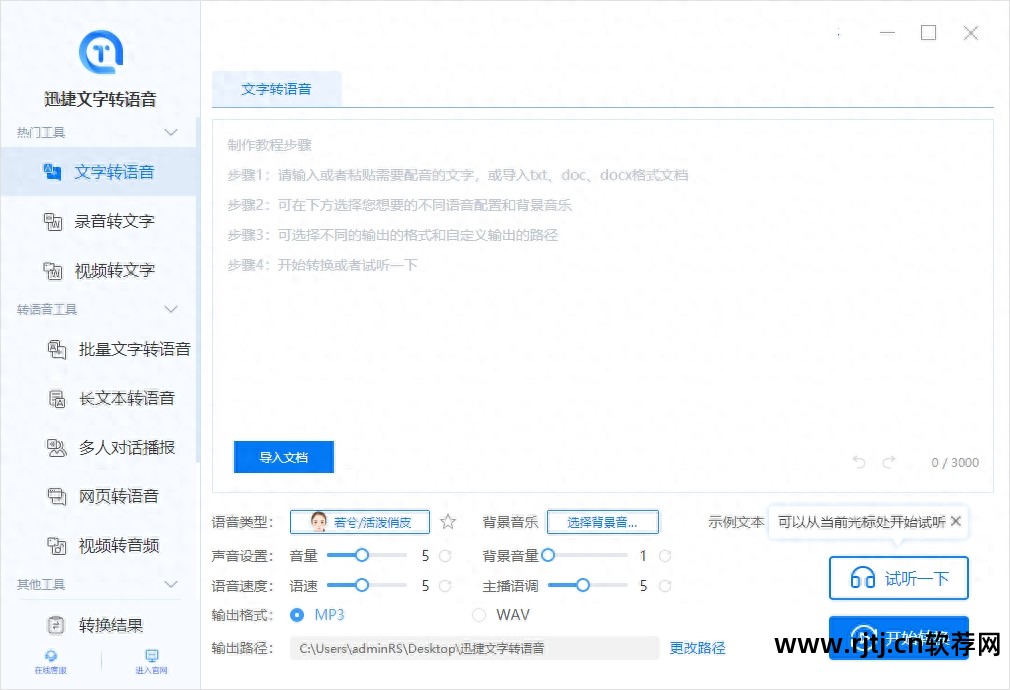Click the 输出路径 path field
Screen dimensions: 1010x690
(x=475, y=647)
